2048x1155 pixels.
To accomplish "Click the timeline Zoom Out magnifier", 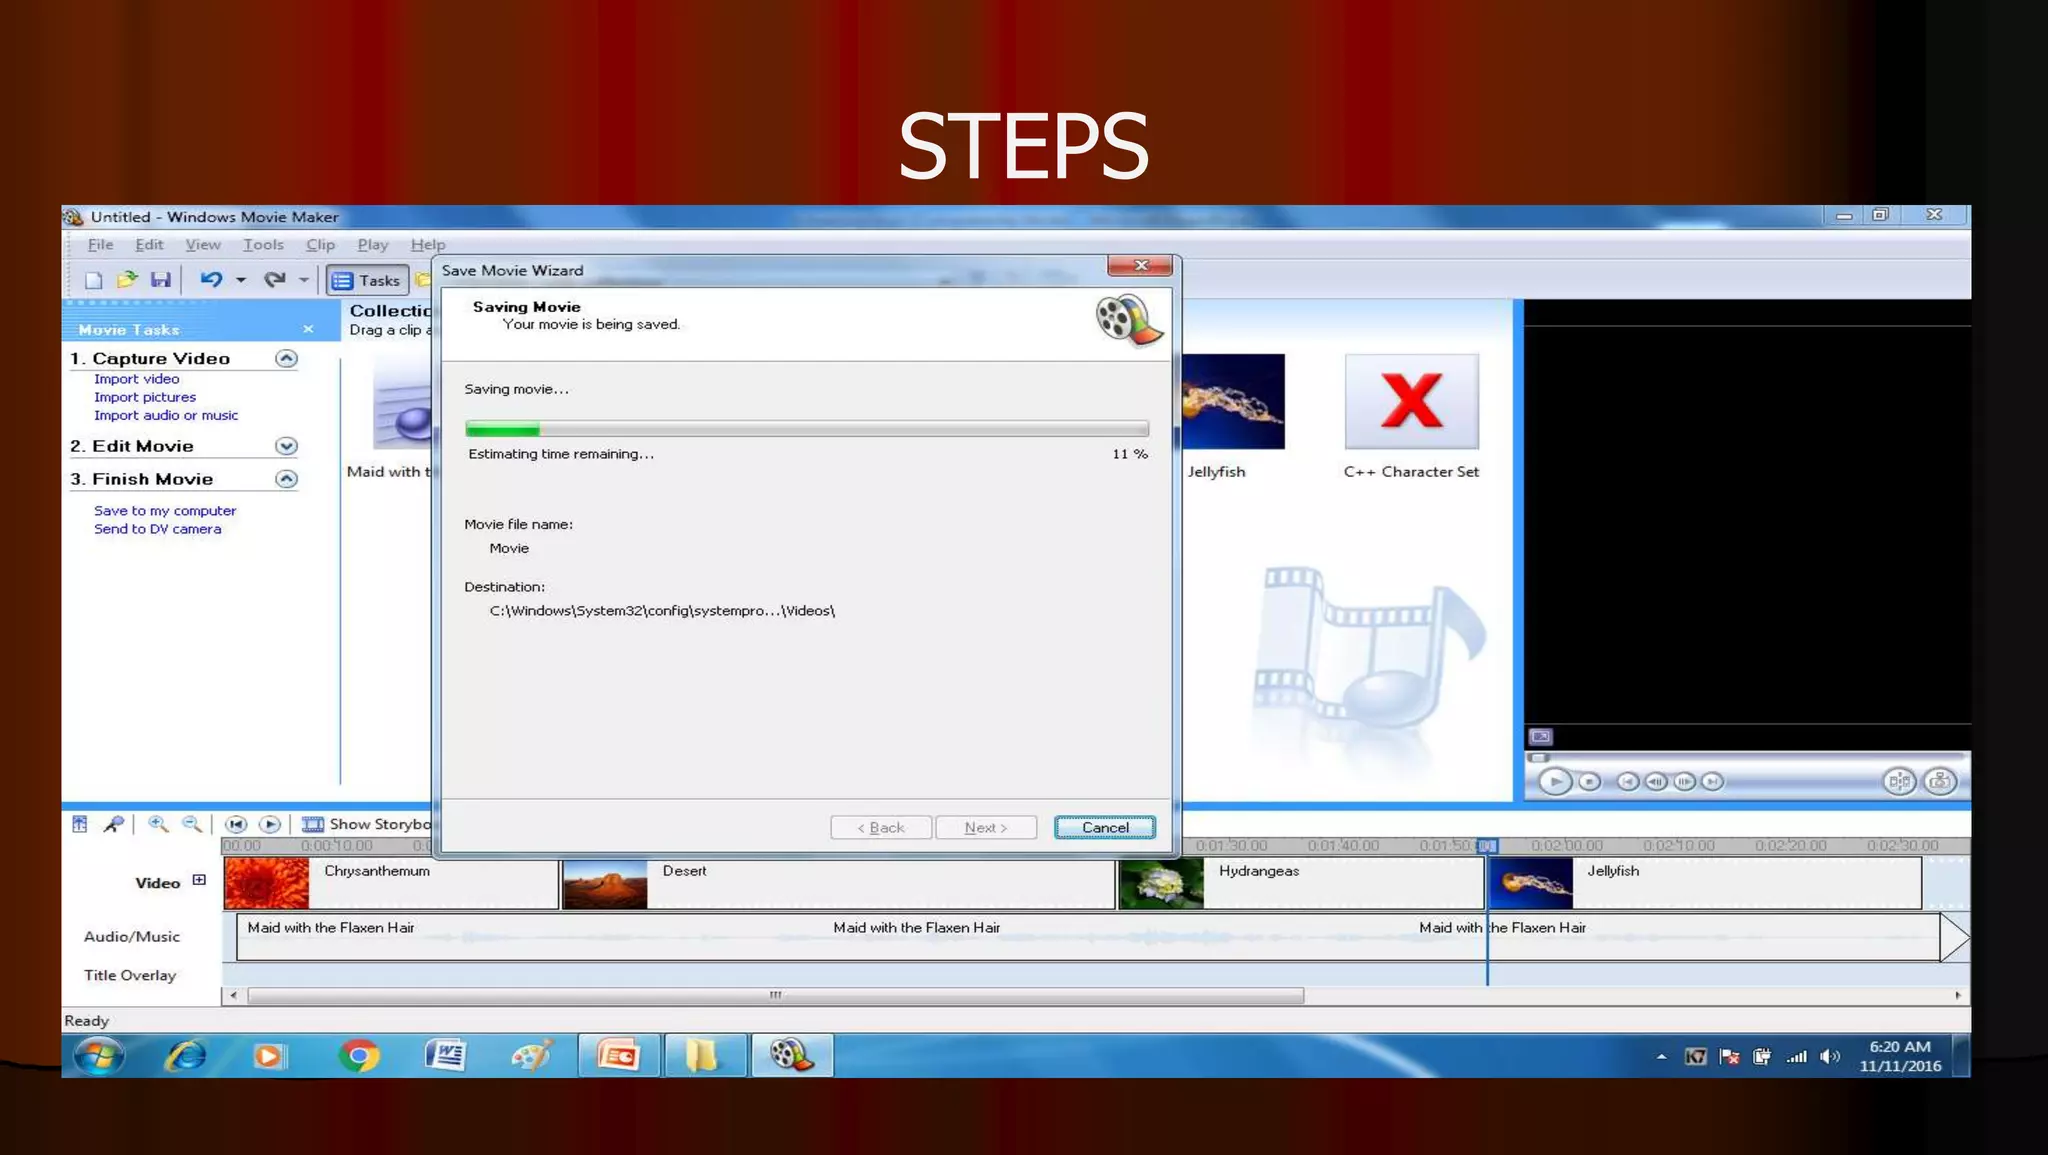I will 191,824.
